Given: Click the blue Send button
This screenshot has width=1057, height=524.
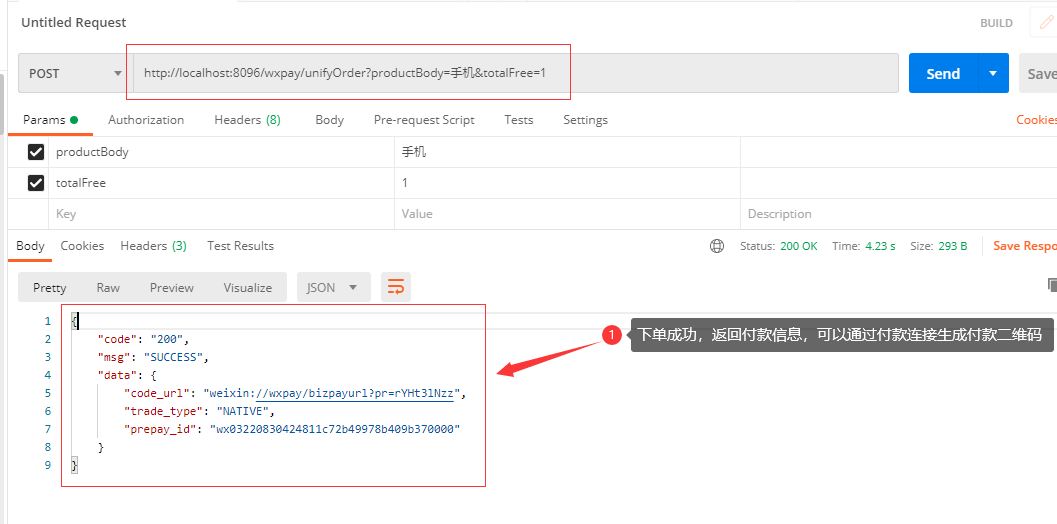Looking at the screenshot, I should pos(943,73).
